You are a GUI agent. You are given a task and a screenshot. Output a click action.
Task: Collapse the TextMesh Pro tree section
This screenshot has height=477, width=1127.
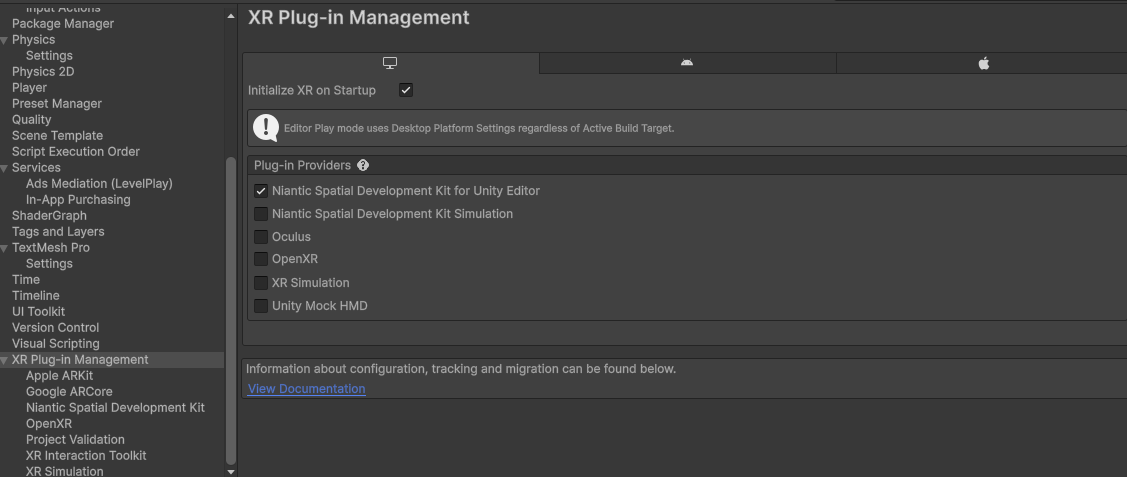[x=5, y=248]
